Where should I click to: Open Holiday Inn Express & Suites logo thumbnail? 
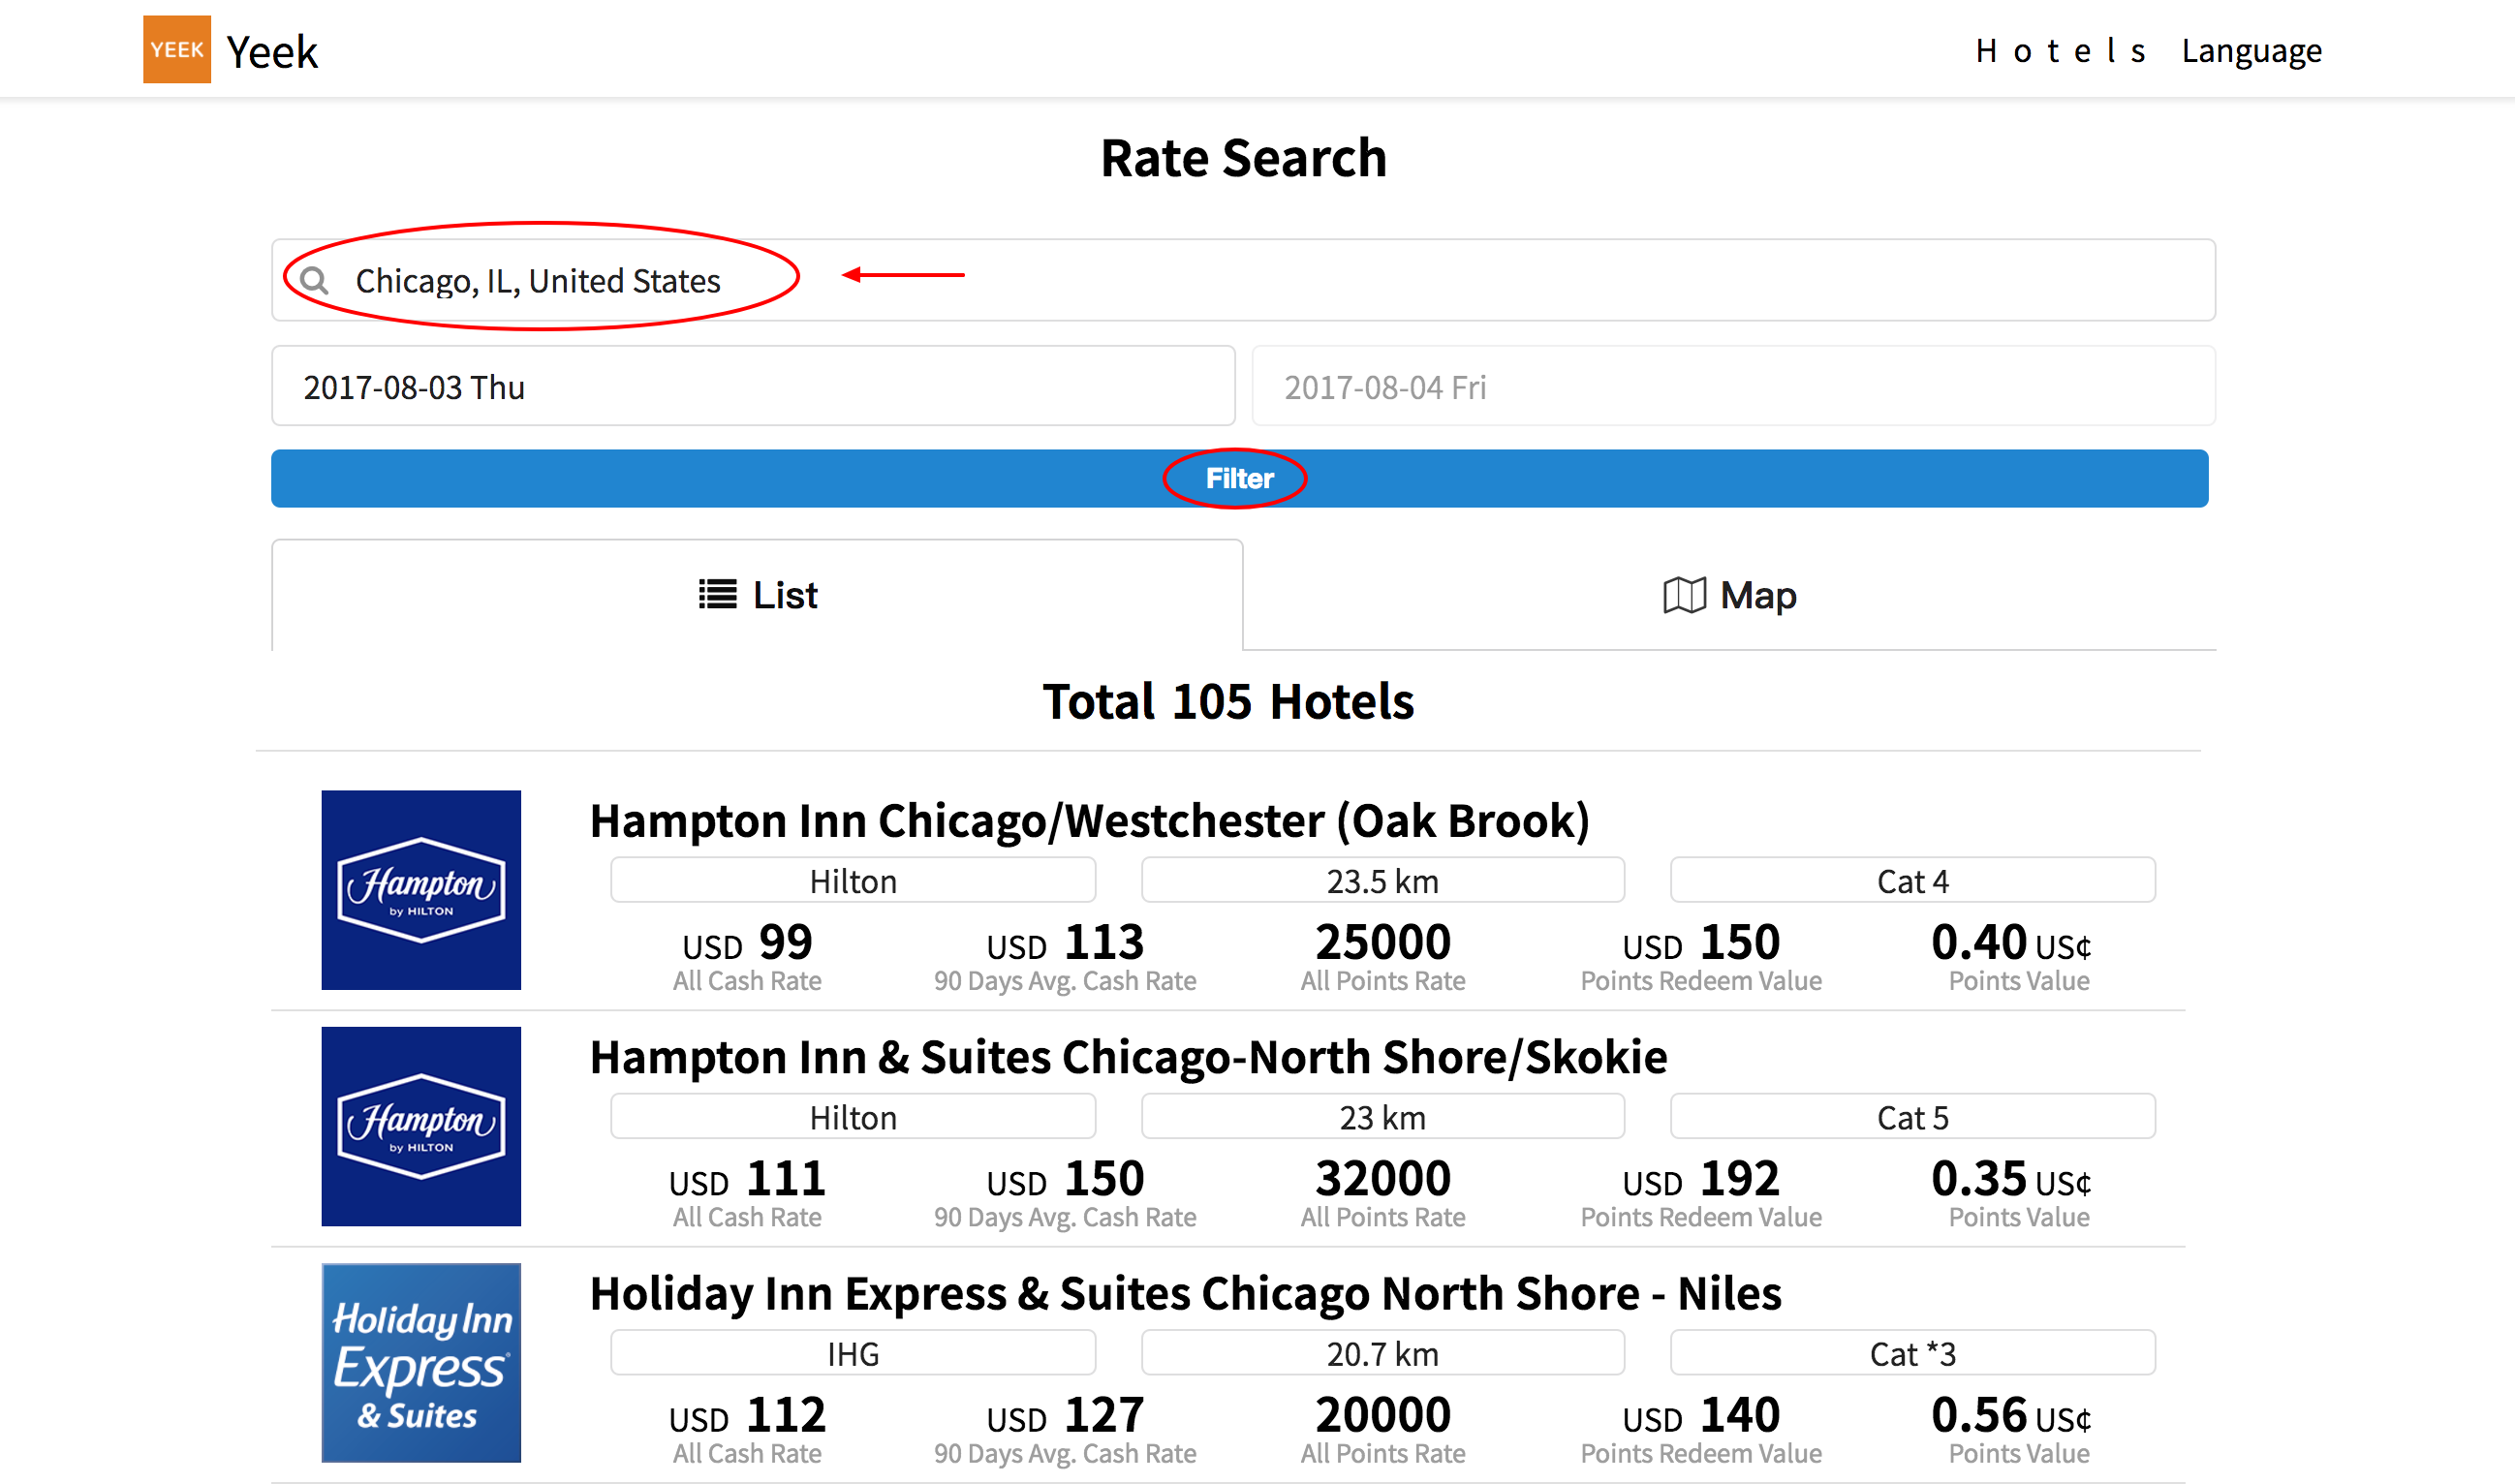coord(421,1363)
